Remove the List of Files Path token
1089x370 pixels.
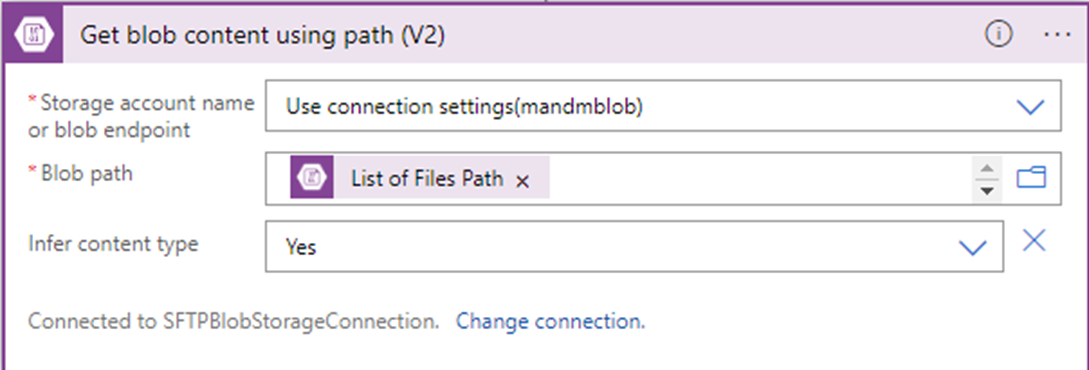point(523,181)
